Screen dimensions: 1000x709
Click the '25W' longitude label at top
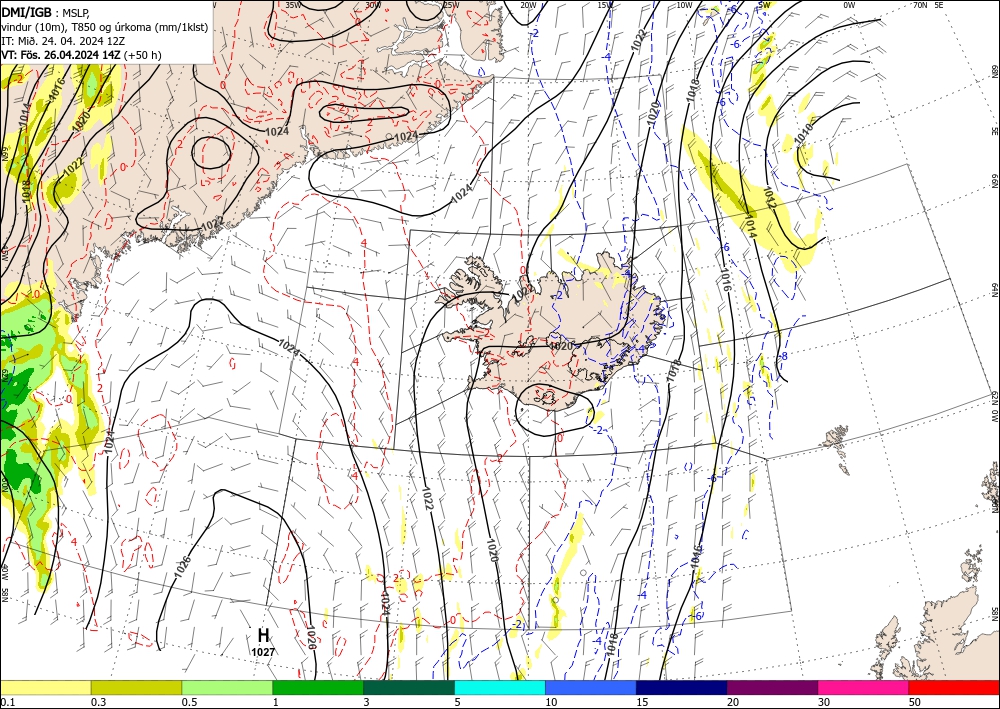tap(451, 5)
